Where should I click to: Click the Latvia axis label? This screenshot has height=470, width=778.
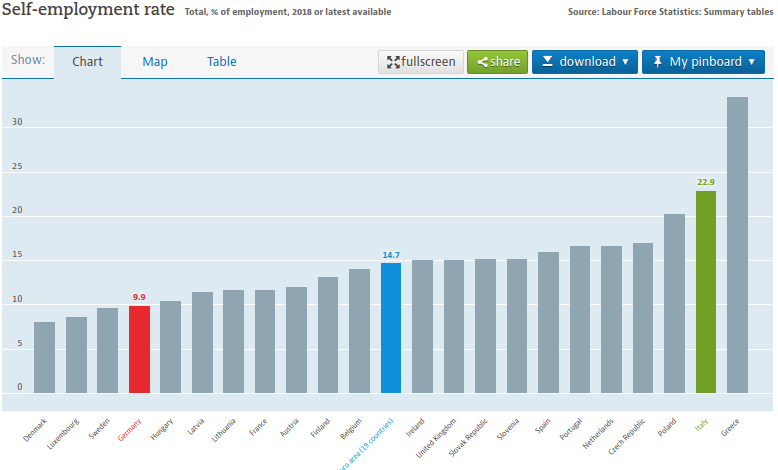tap(195, 427)
